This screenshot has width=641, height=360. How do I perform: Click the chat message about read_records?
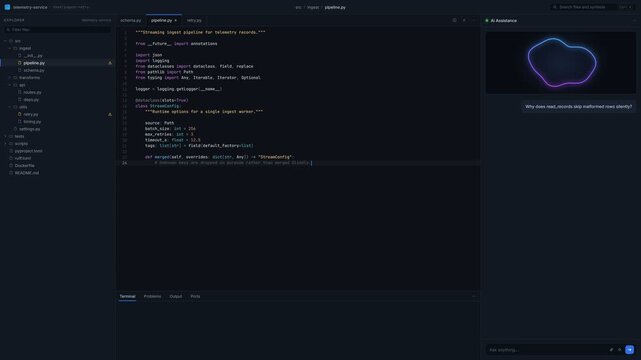click(578, 107)
